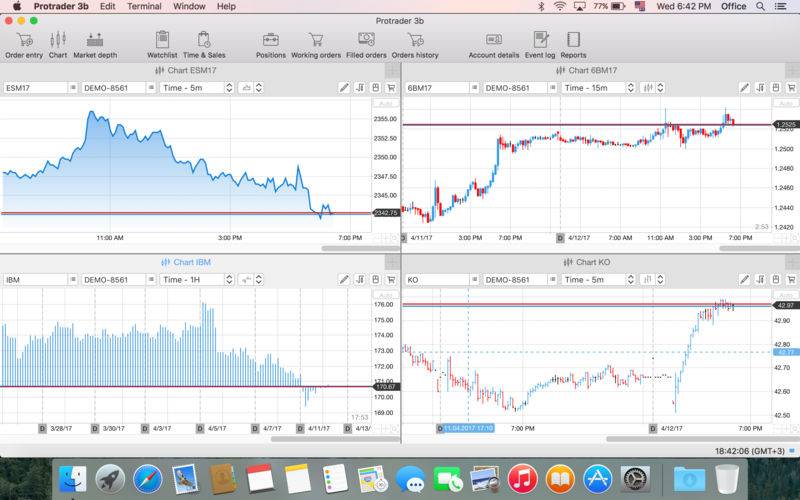Open the Terminal menu
The image size is (800, 500).
coord(144,6)
